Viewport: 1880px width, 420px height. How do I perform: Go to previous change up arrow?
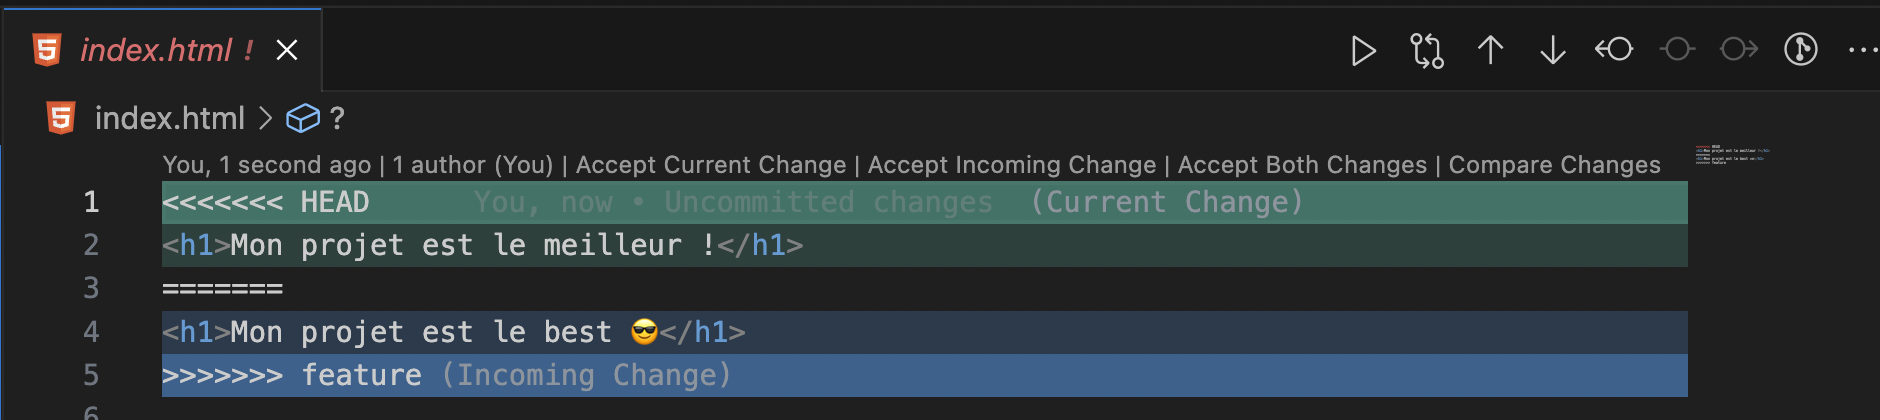(1490, 50)
